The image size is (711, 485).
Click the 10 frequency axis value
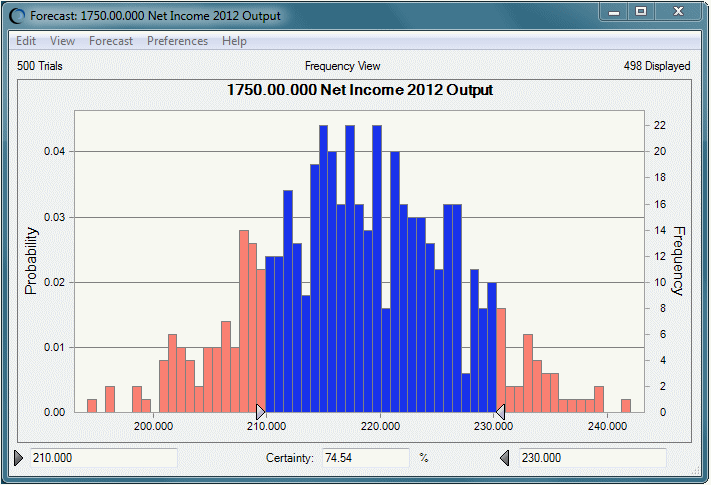point(660,282)
